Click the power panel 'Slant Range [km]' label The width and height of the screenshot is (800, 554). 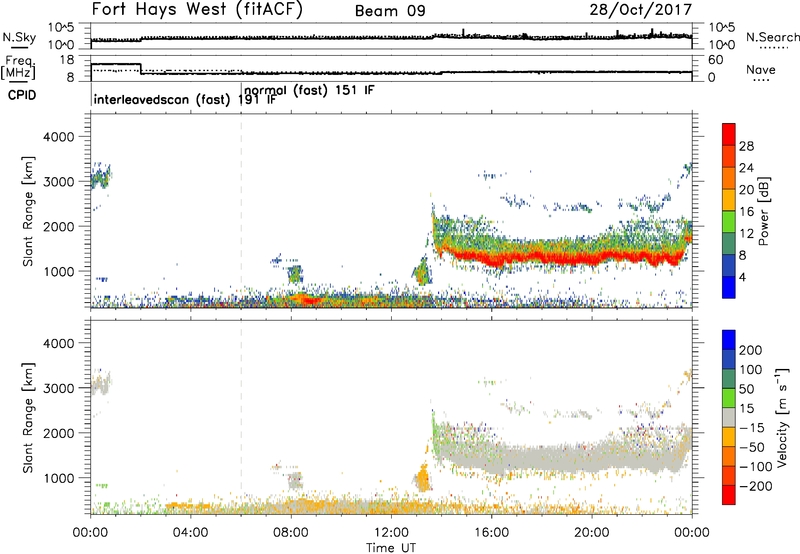[x=28, y=211]
